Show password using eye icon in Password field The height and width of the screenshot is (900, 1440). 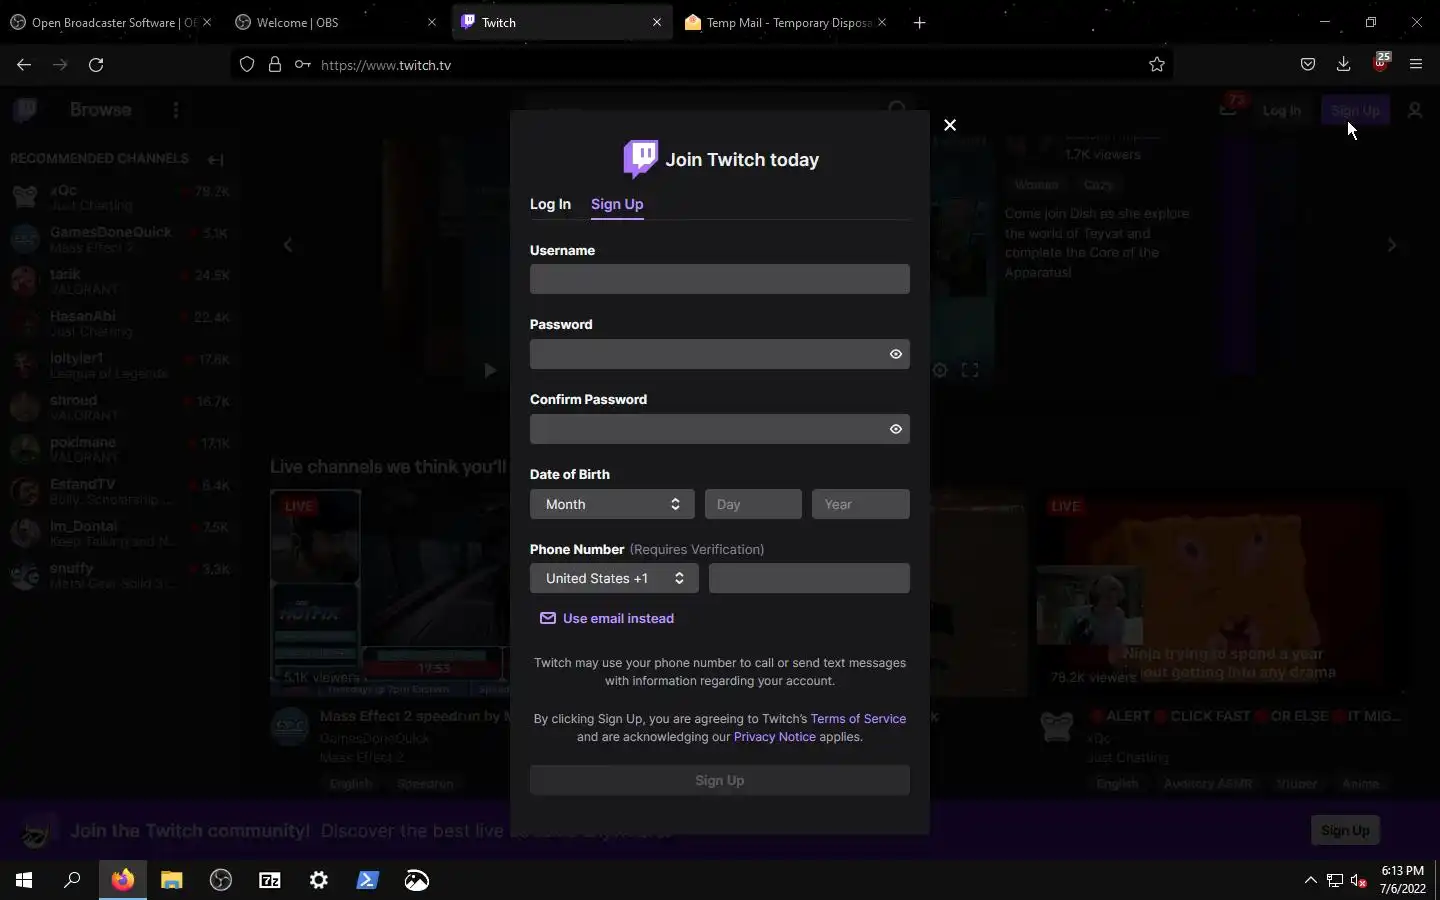pos(896,354)
